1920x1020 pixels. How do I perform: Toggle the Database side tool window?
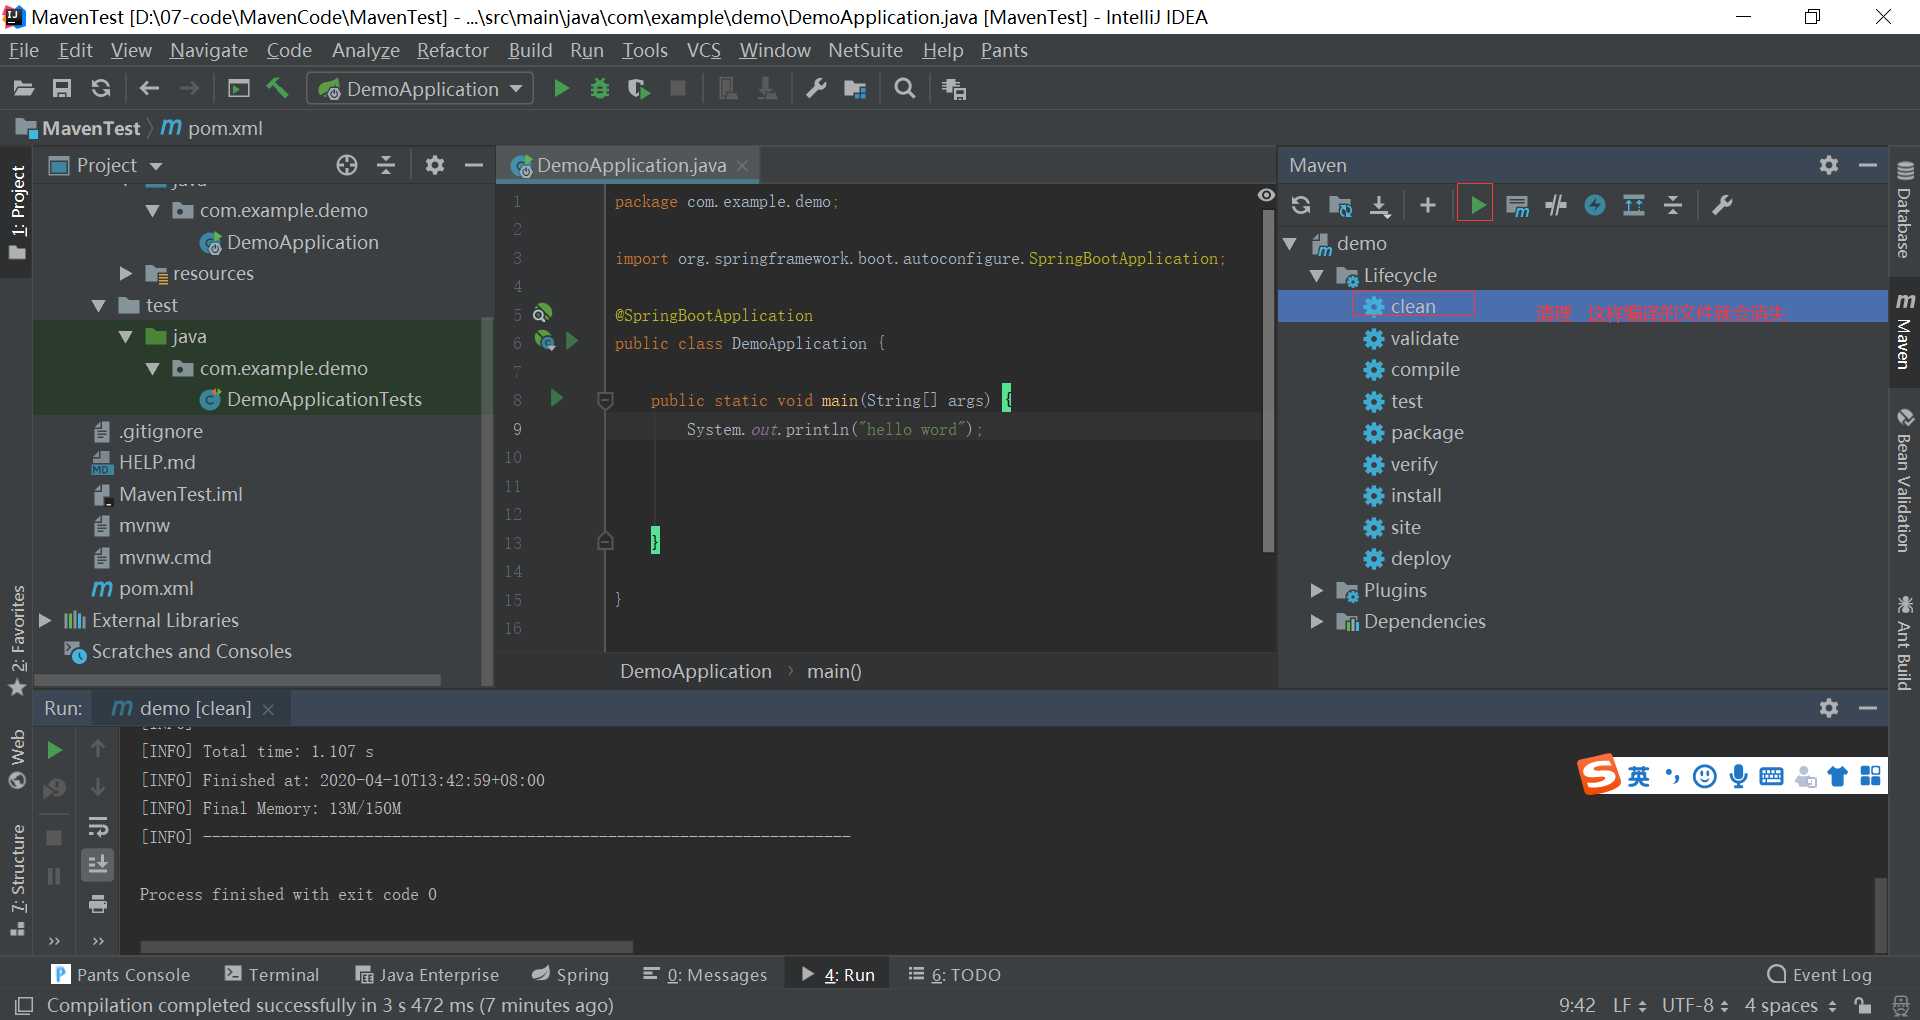[x=1905, y=211]
